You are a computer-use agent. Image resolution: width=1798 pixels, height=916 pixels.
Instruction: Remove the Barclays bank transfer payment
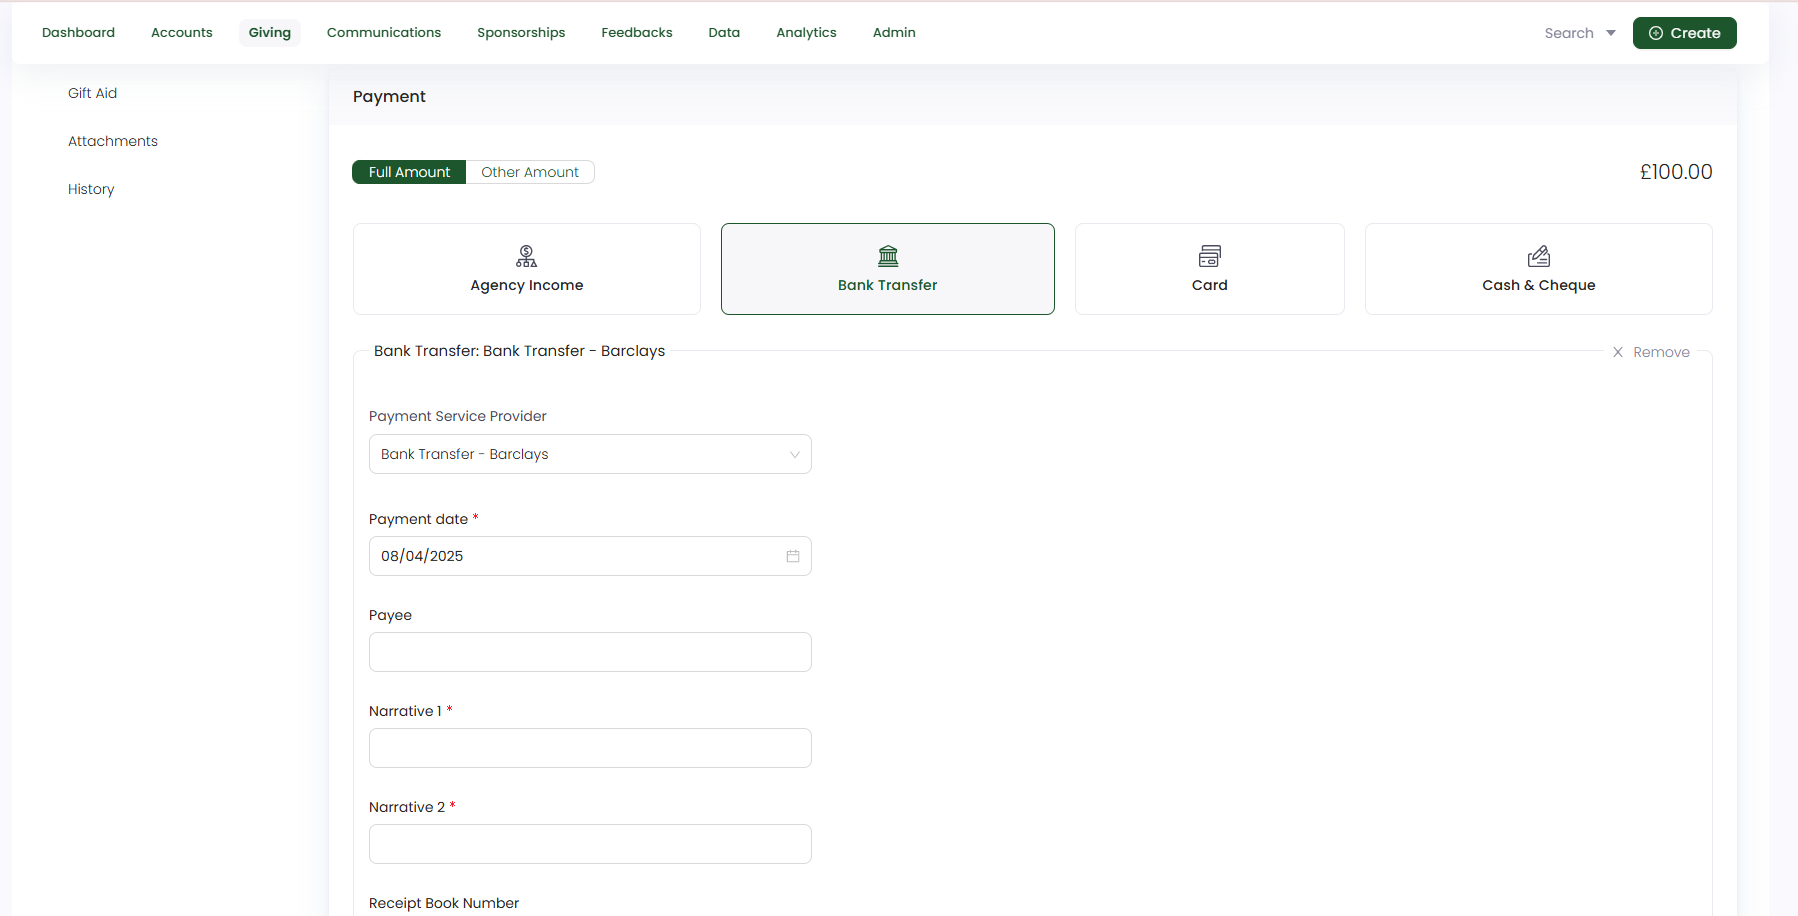[1651, 352]
